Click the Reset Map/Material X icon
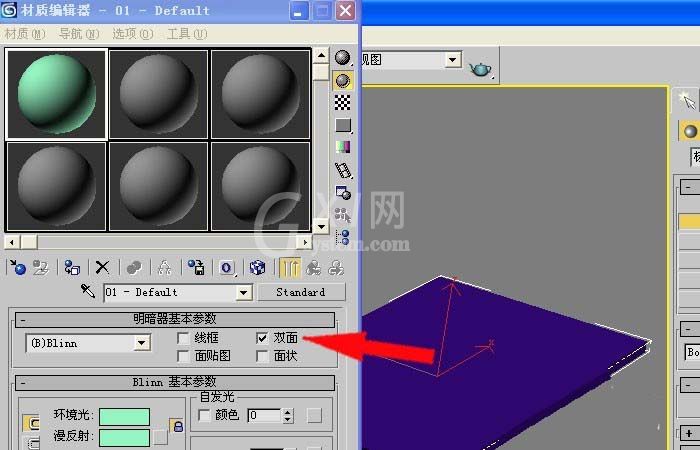 click(102, 267)
